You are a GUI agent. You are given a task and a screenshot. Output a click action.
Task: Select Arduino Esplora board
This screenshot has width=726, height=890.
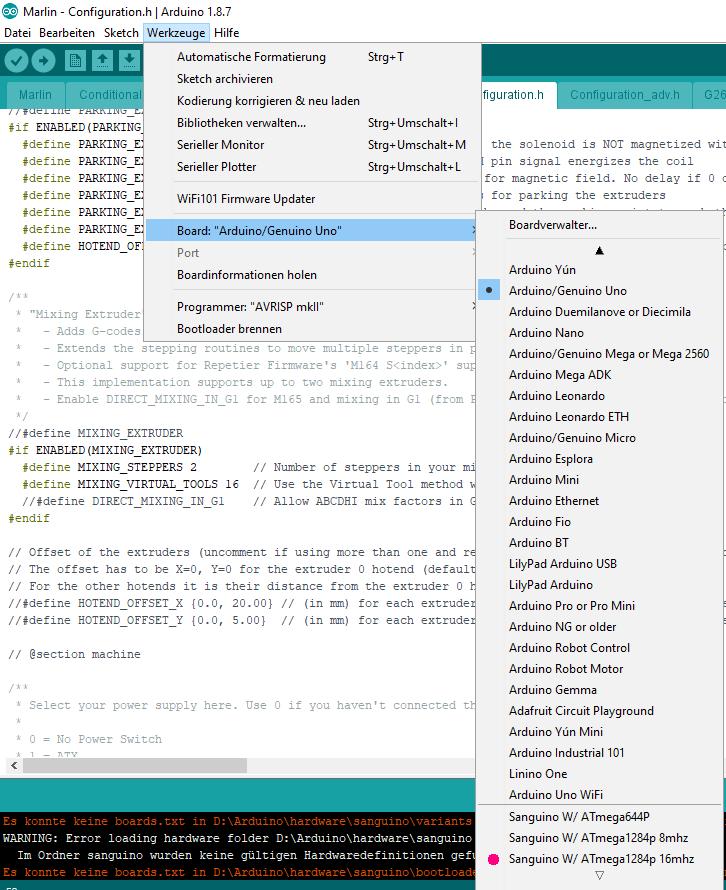click(x=599, y=459)
